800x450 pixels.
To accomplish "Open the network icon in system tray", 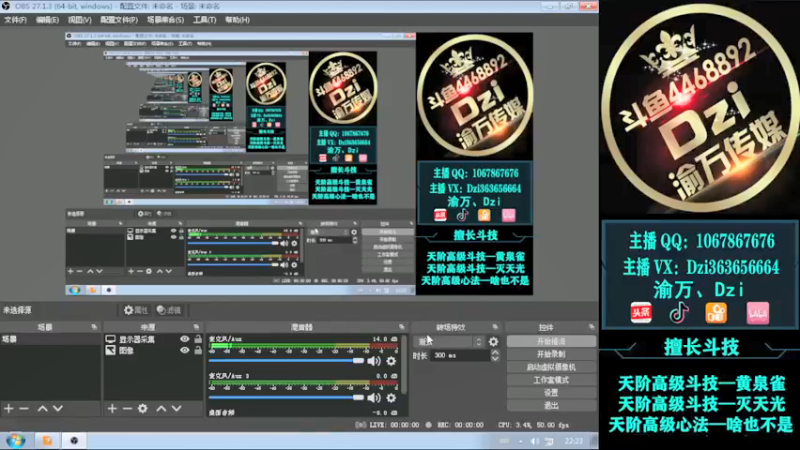I will [x=549, y=441].
